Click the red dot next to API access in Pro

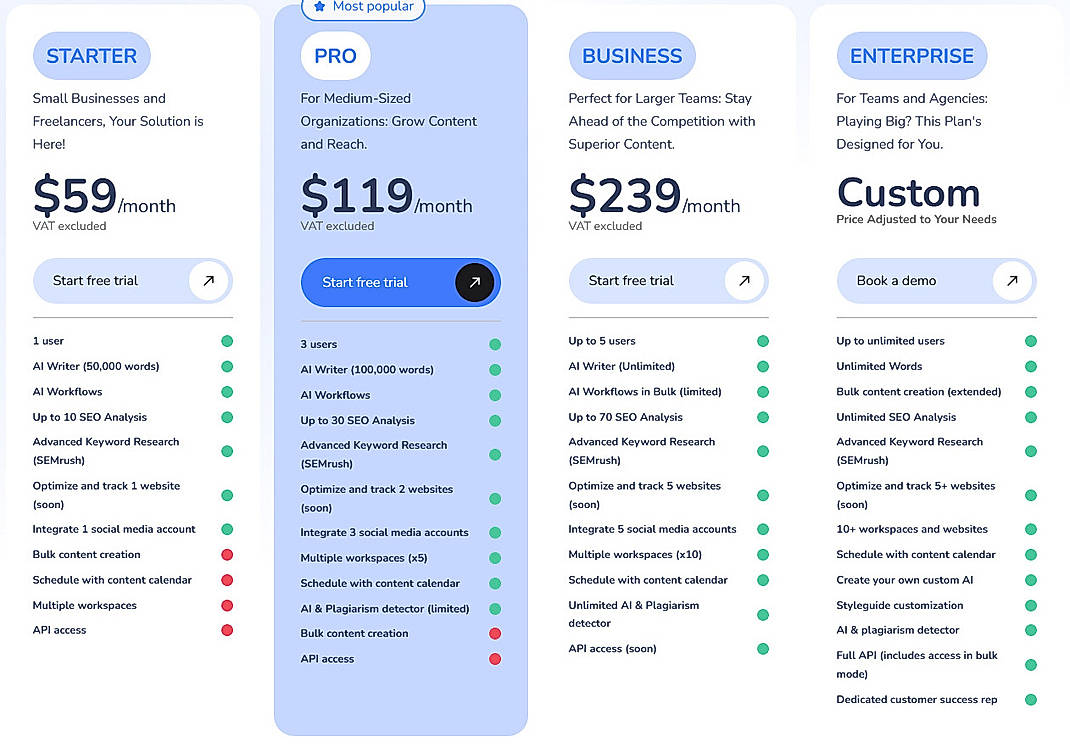495,659
